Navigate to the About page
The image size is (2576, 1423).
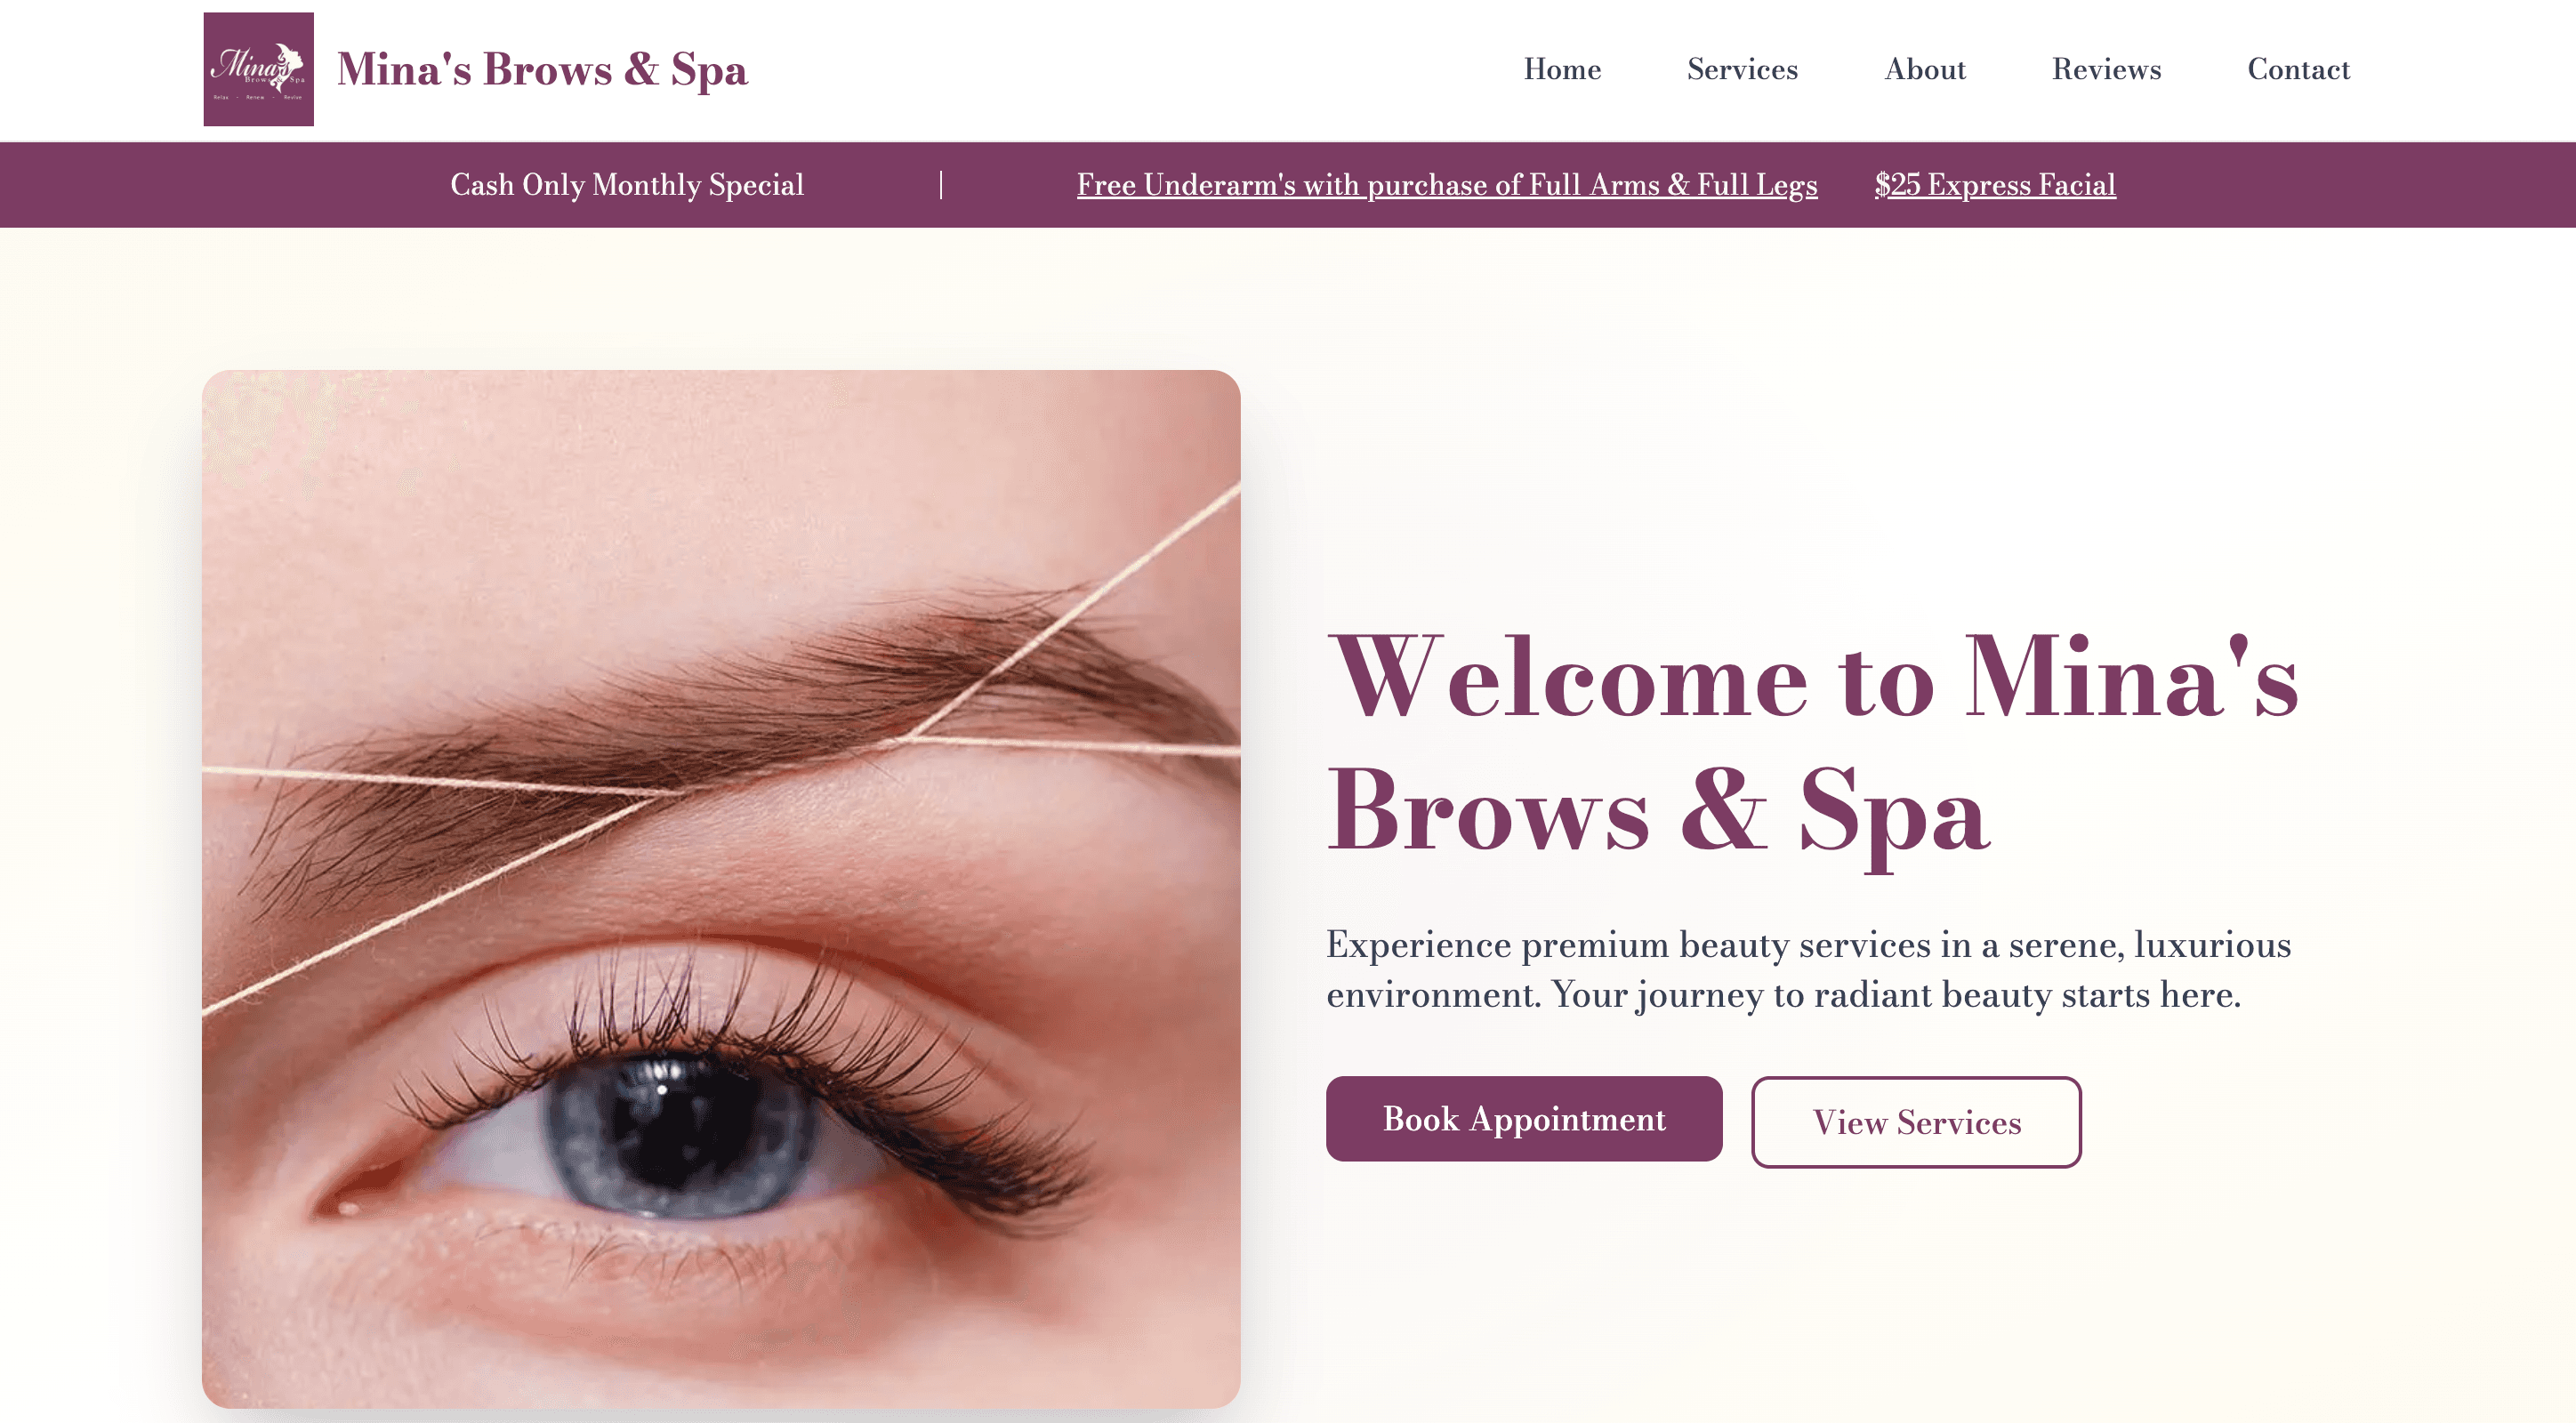[x=1925, y=70]
